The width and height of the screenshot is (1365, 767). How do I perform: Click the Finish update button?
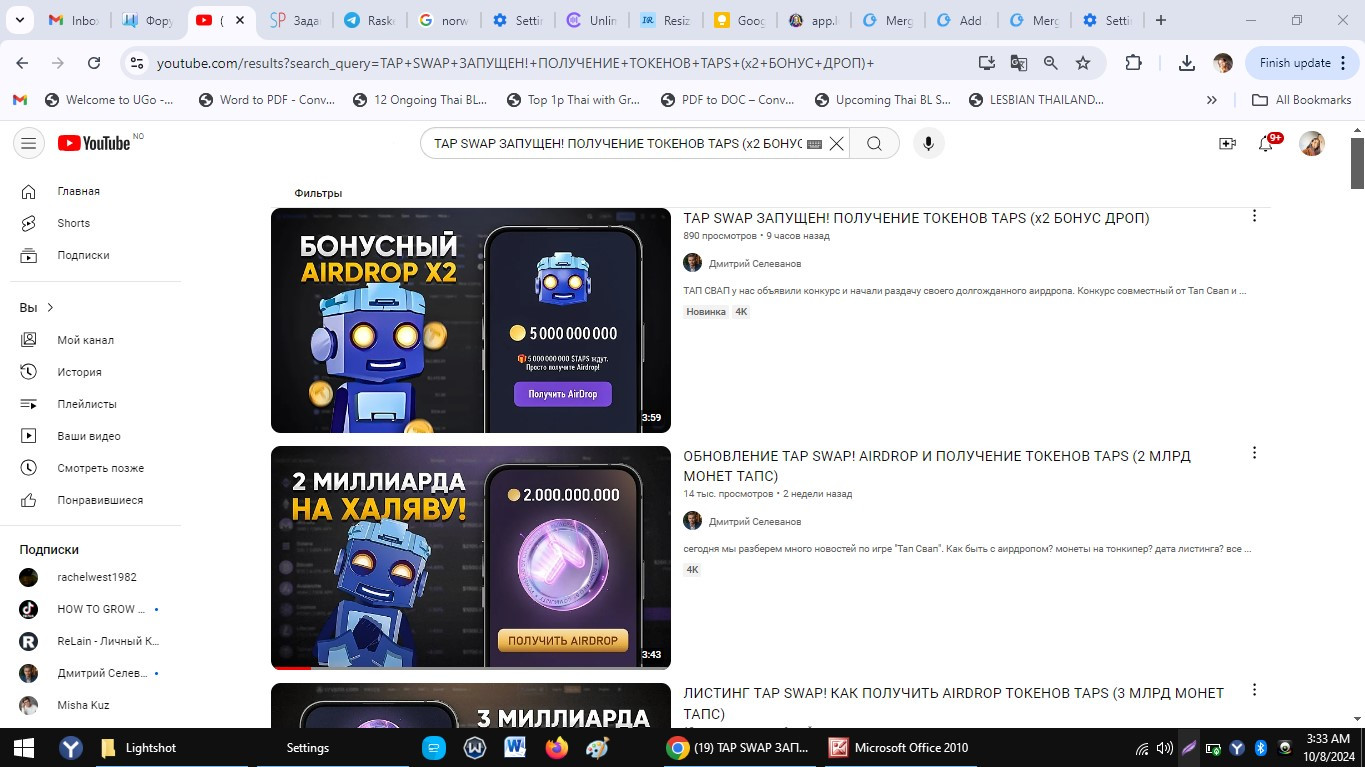point(1302,63)
